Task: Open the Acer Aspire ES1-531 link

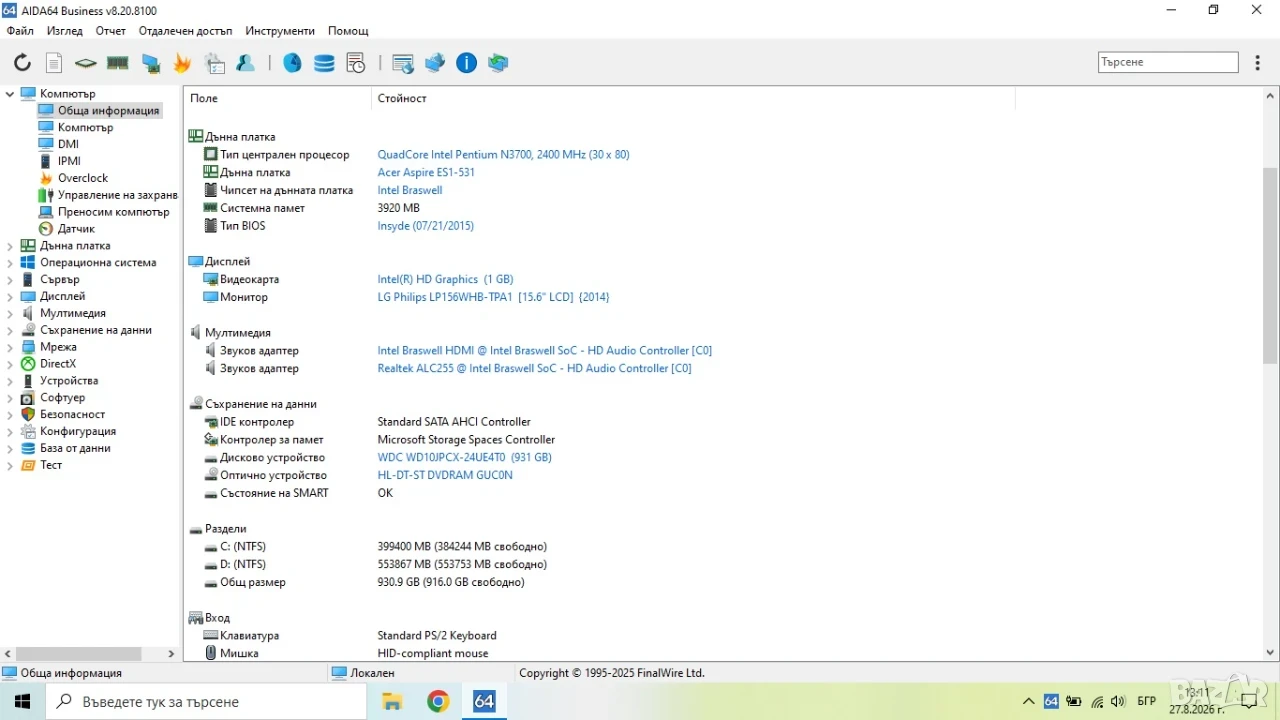Action: (426, 173)
